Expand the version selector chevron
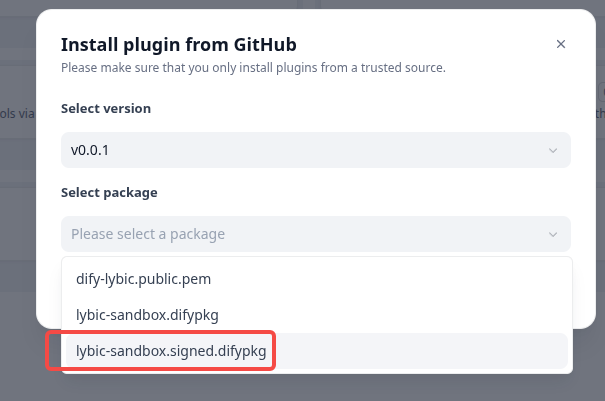This screenshot has width=605, height=401. [552, 150]
